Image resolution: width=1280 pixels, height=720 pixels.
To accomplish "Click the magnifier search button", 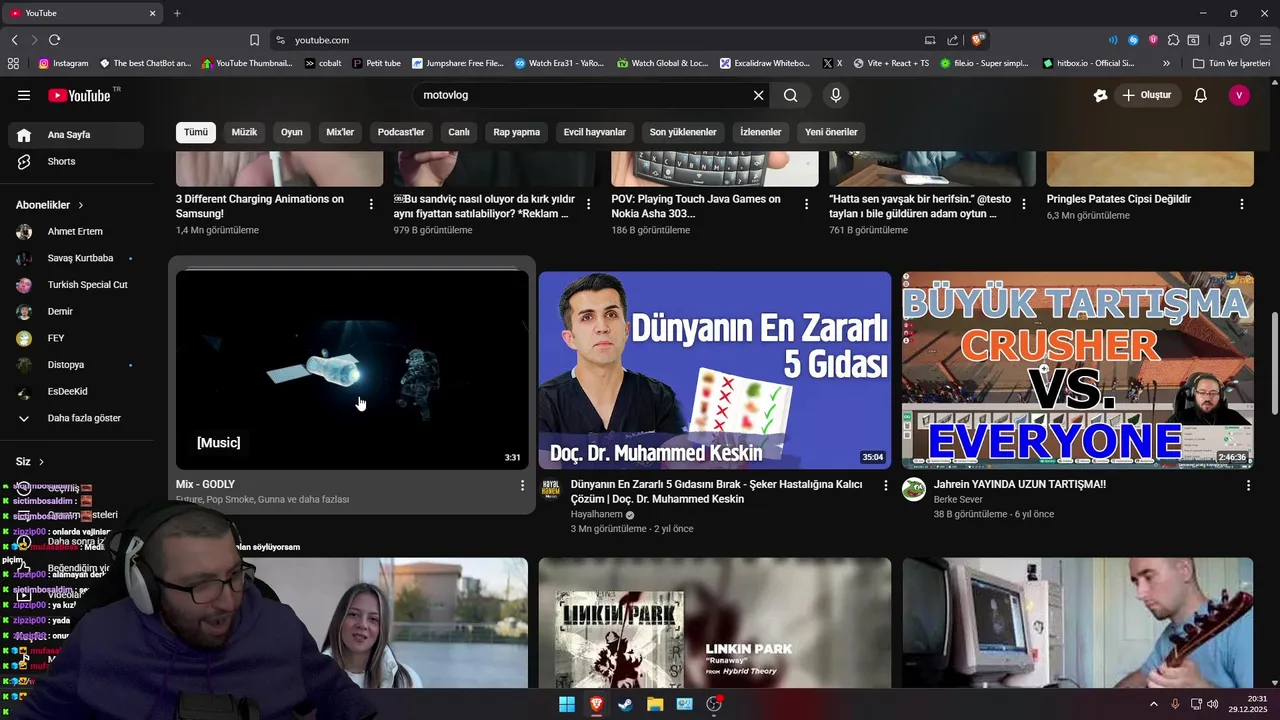I will [791, 95].
